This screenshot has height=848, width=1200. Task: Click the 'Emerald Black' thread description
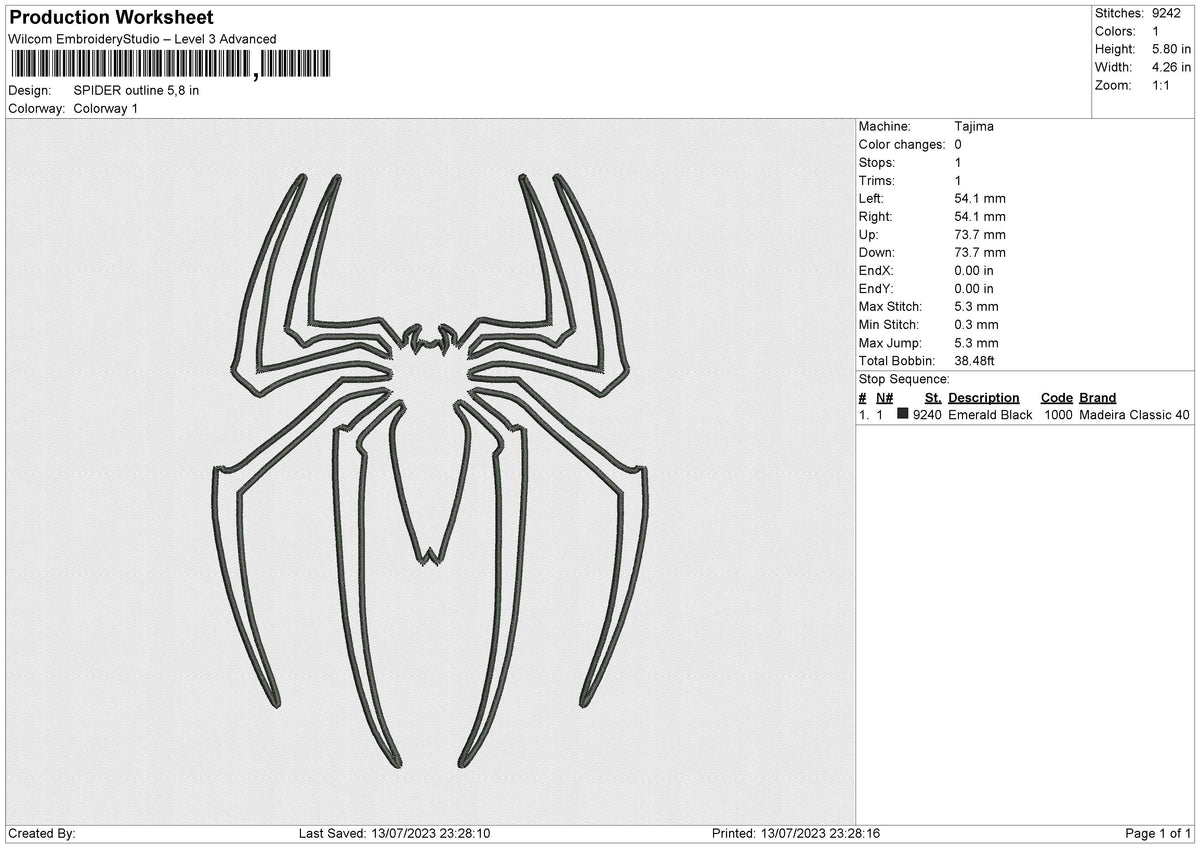coord(990,415)
